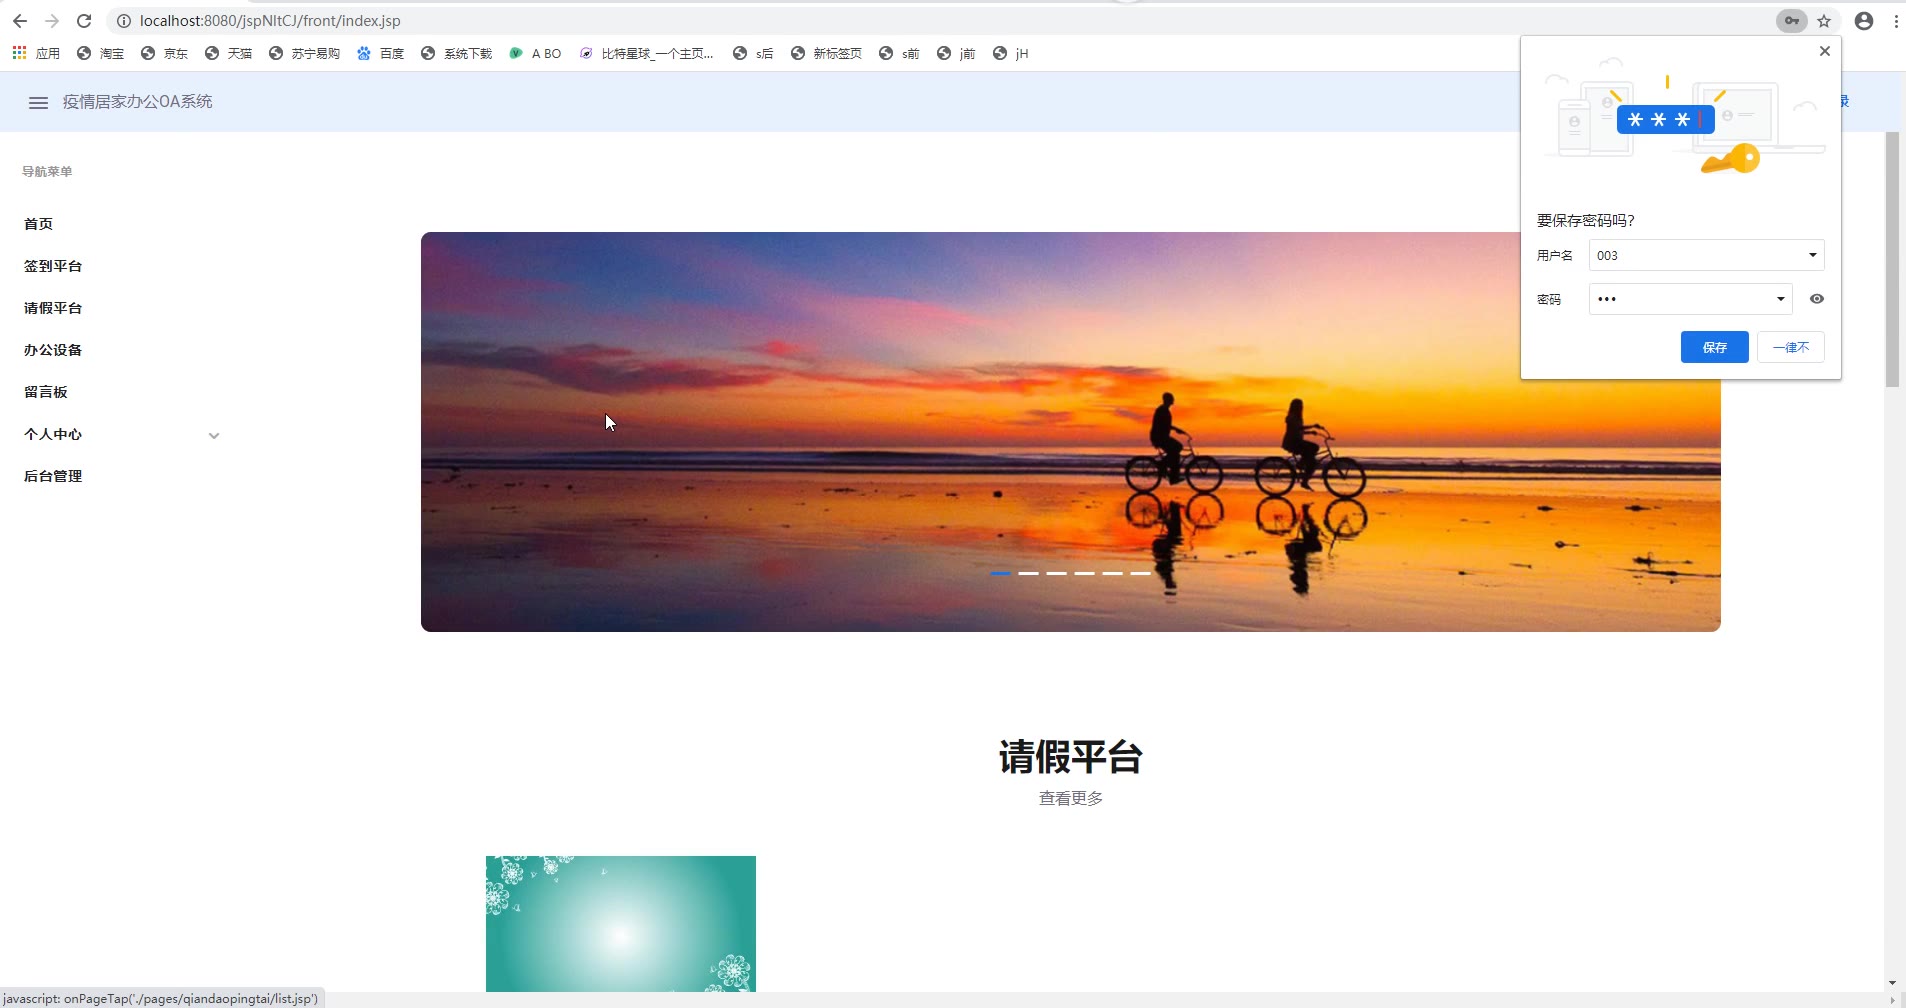The width and height of the screenshot is (1906, 1008).
Task: Go to 首页 in navigation menu
Action: (x=38, y=224)
